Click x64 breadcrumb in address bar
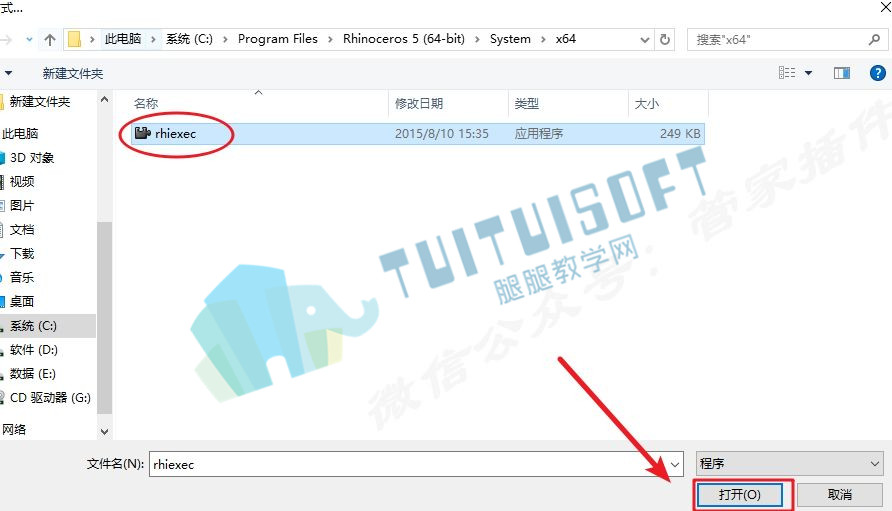This screenshot has width=892, height=511. [x=565, y=39]
